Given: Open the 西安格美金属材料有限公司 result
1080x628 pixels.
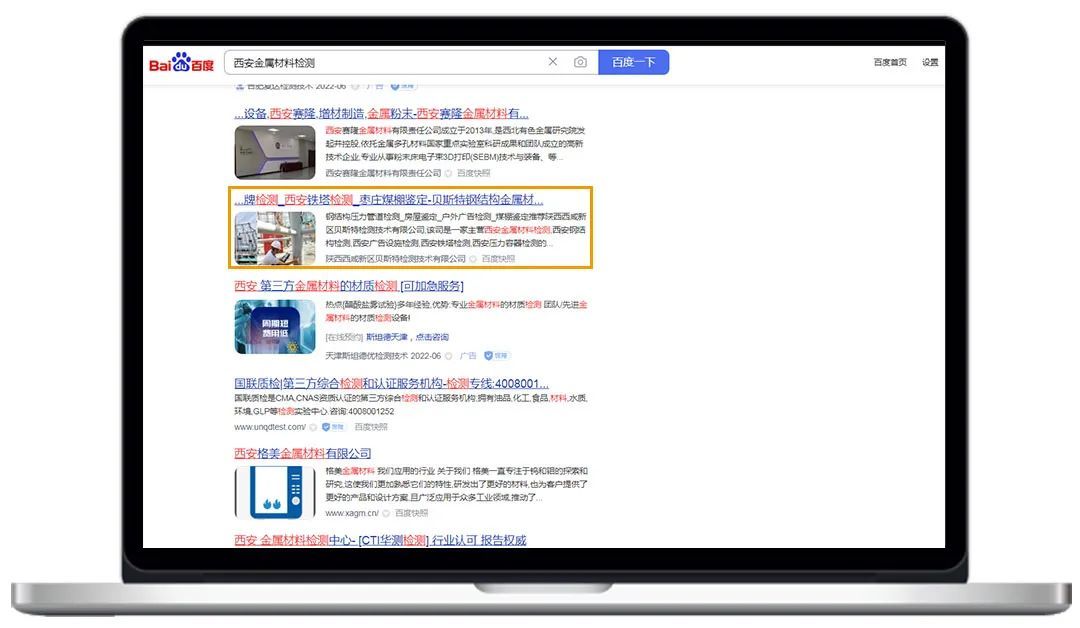Looking at the screenshot, I should pyautogui.click(x=302, y=453).
